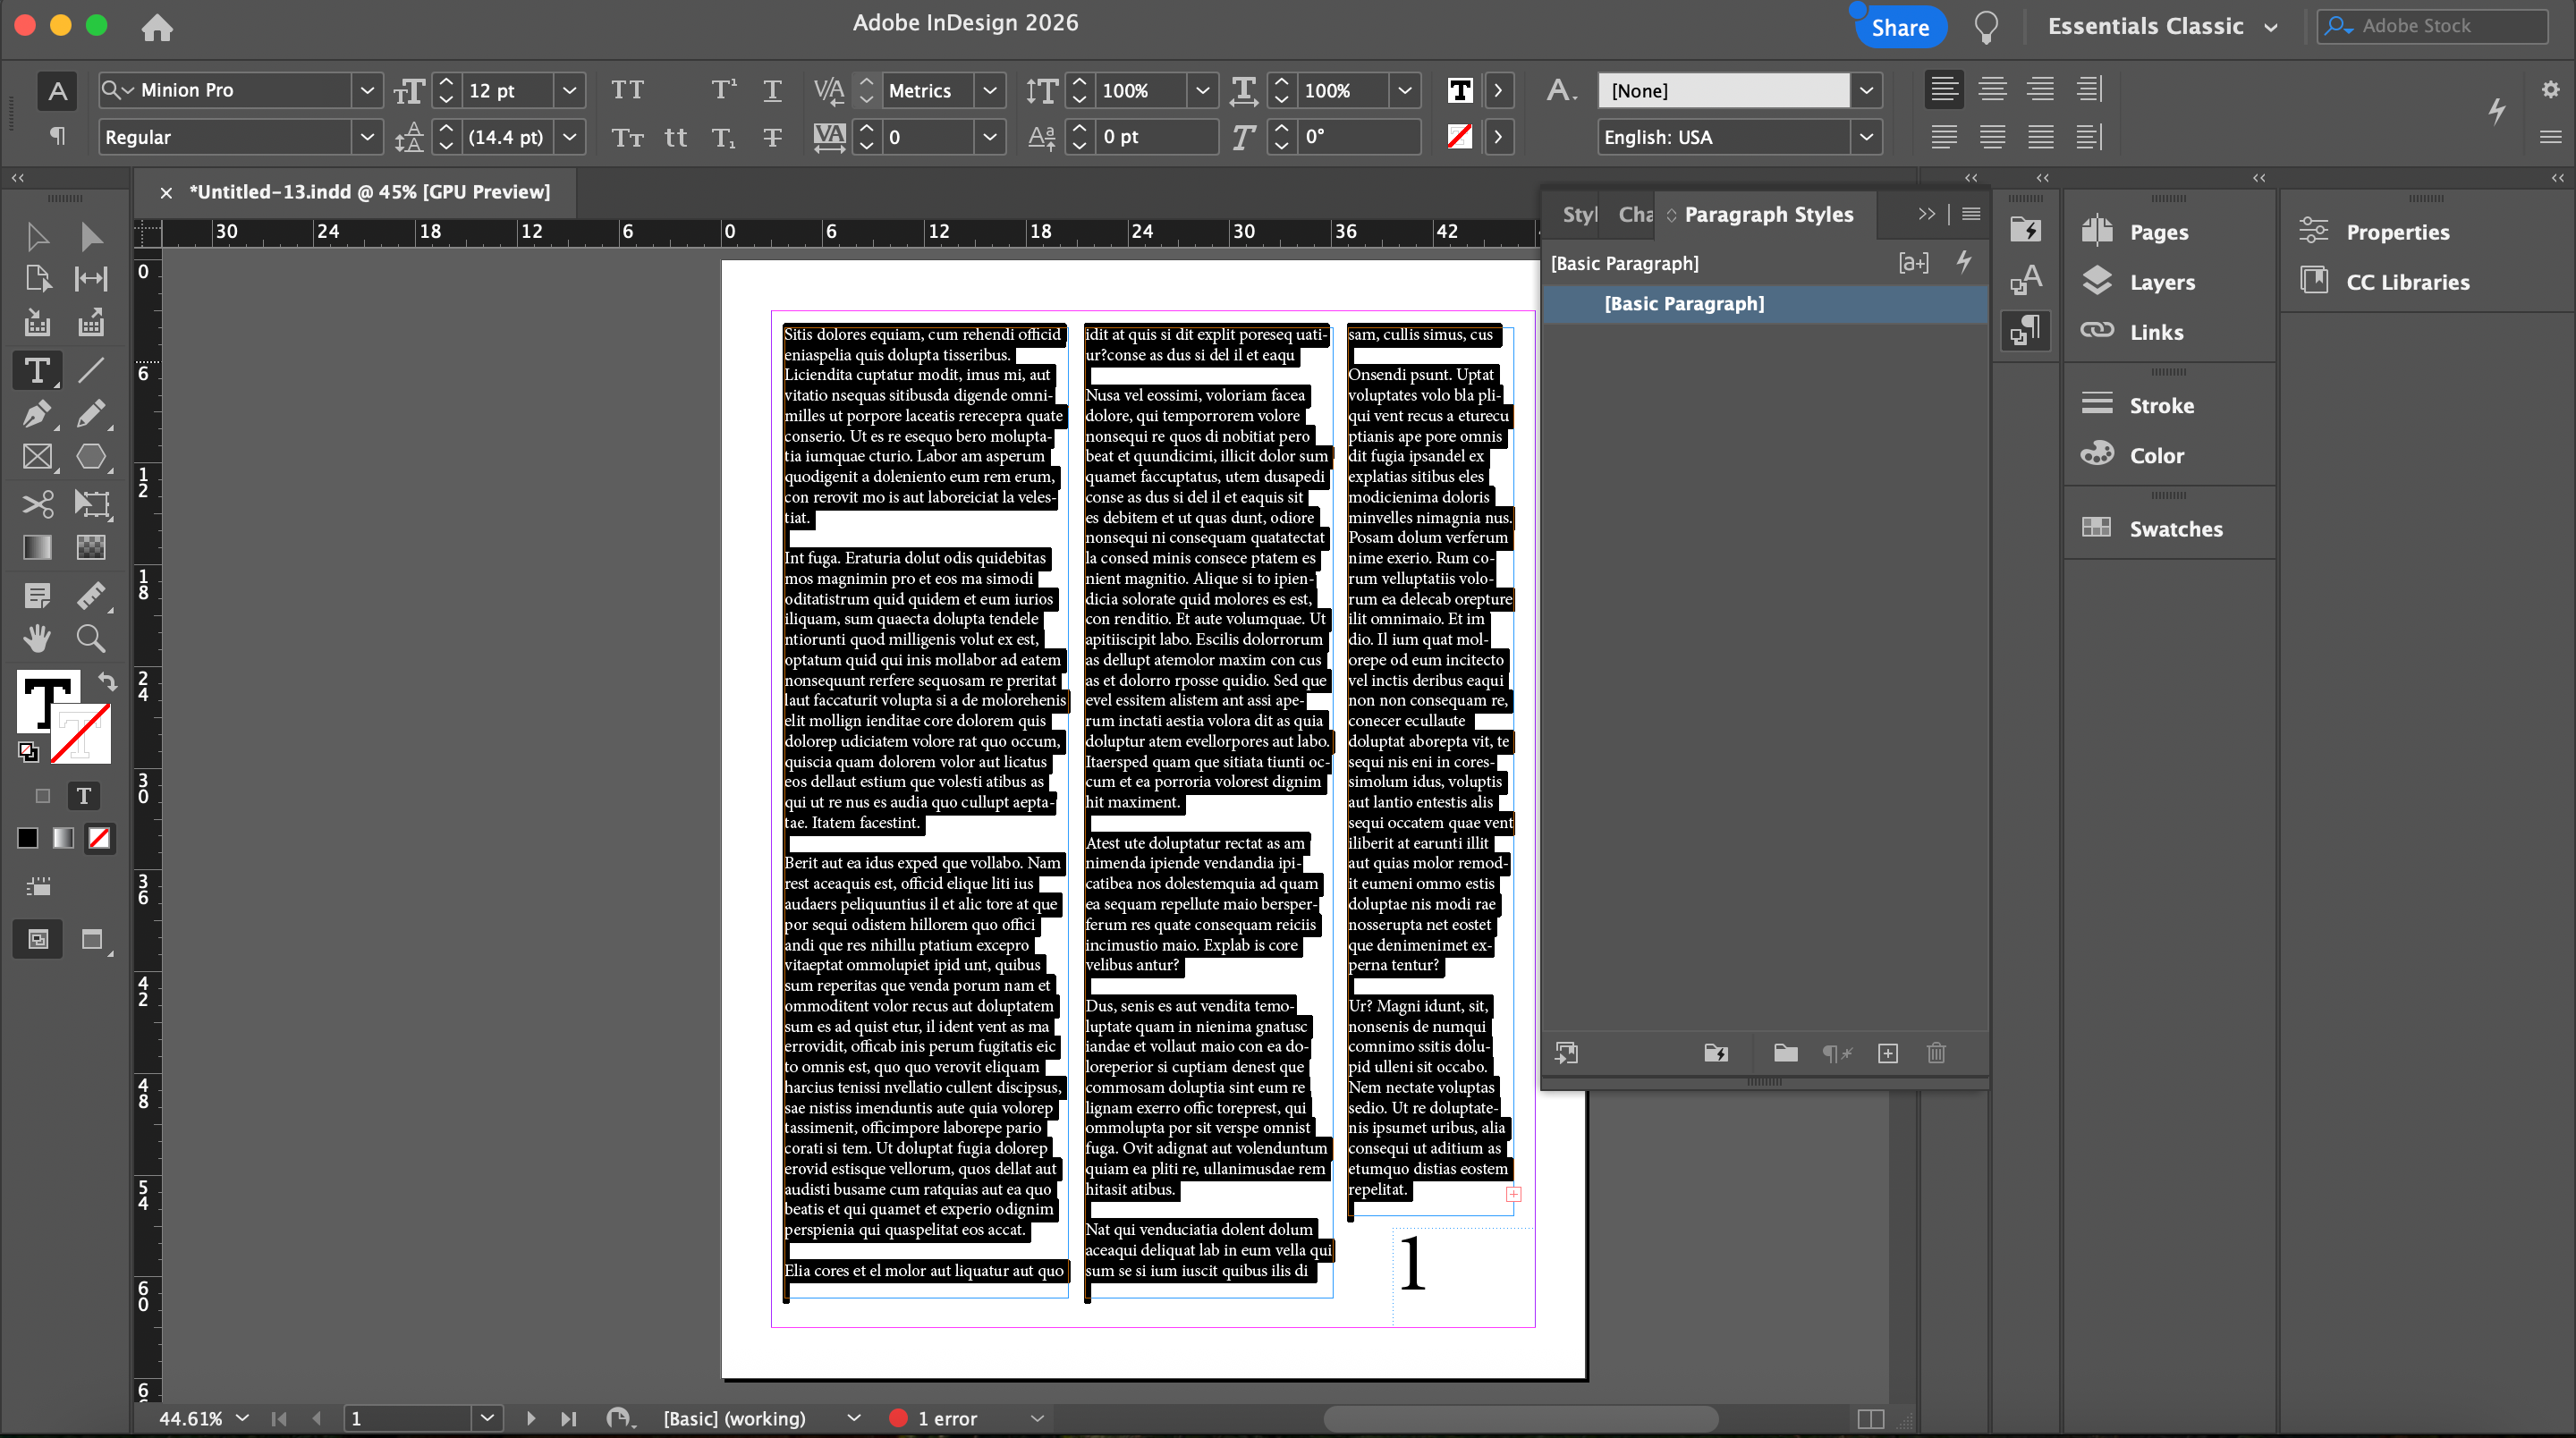Screen dimensions: 2576x1438
Task: Open the Minion Pro font family dropdown
Action: [x=367, y=90]
